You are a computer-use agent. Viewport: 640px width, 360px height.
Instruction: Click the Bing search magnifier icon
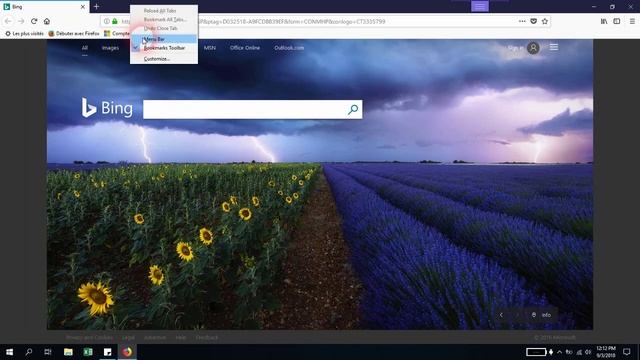coord(353,109)
